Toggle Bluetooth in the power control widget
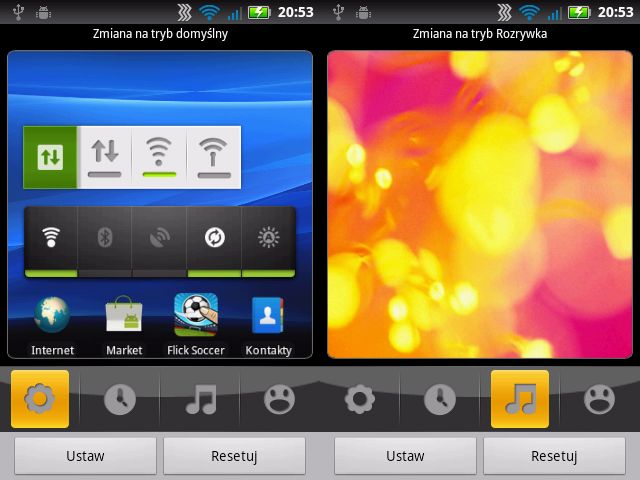Screen dimensions: 640x480 pyautogui.click(x=104, y=242)
